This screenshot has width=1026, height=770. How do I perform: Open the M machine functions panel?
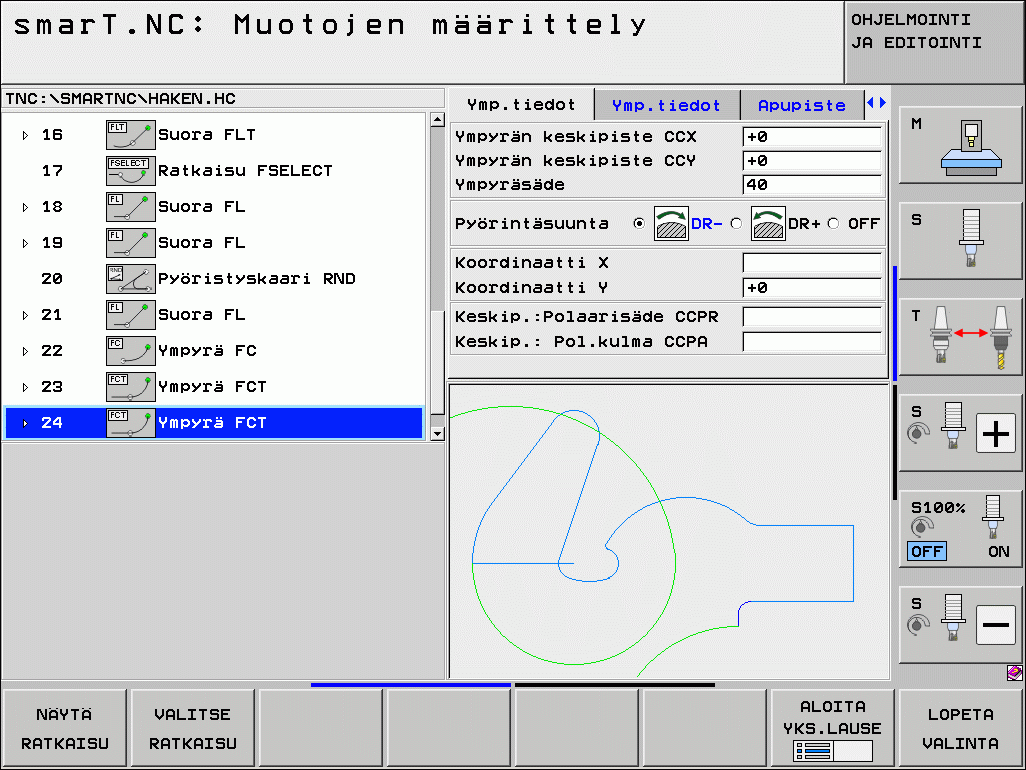click(x=961, y=145)
